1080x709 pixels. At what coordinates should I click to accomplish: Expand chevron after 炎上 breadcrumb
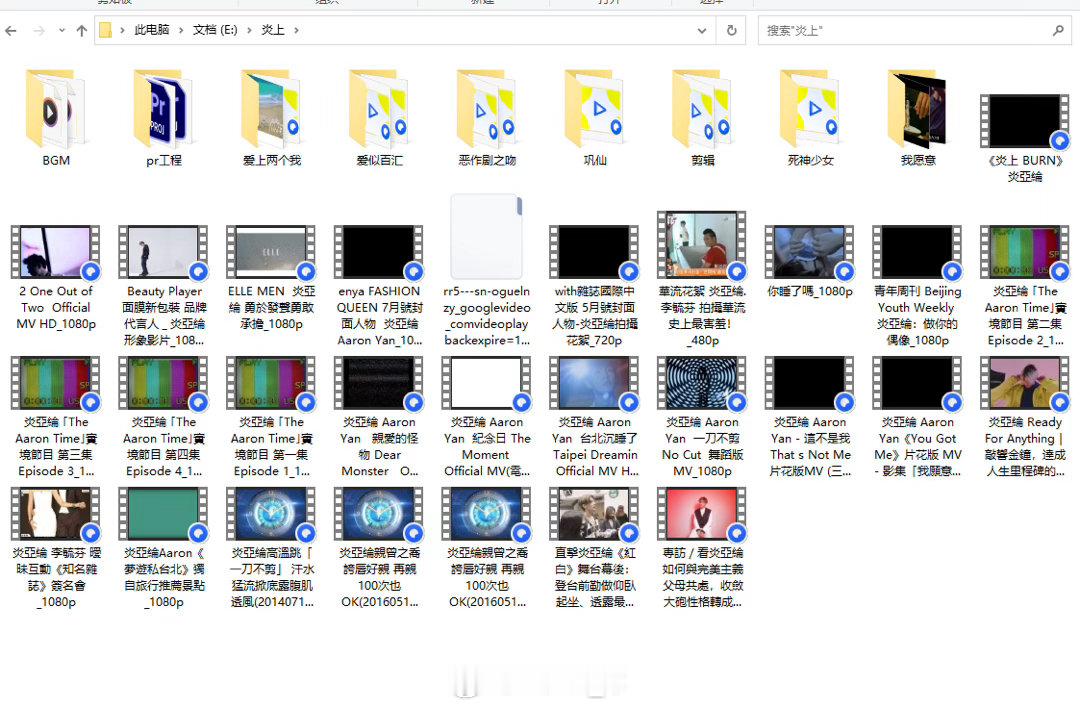(x=296, y=30)
